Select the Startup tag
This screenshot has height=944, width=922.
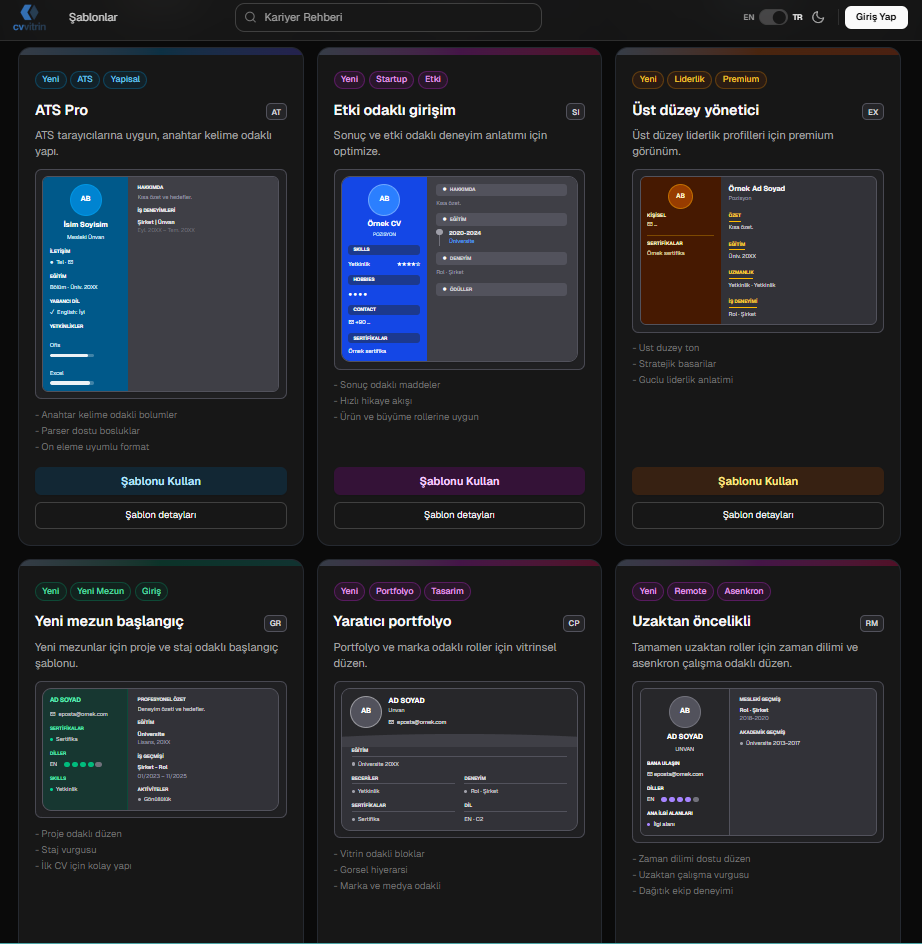(x=391, y=79)
